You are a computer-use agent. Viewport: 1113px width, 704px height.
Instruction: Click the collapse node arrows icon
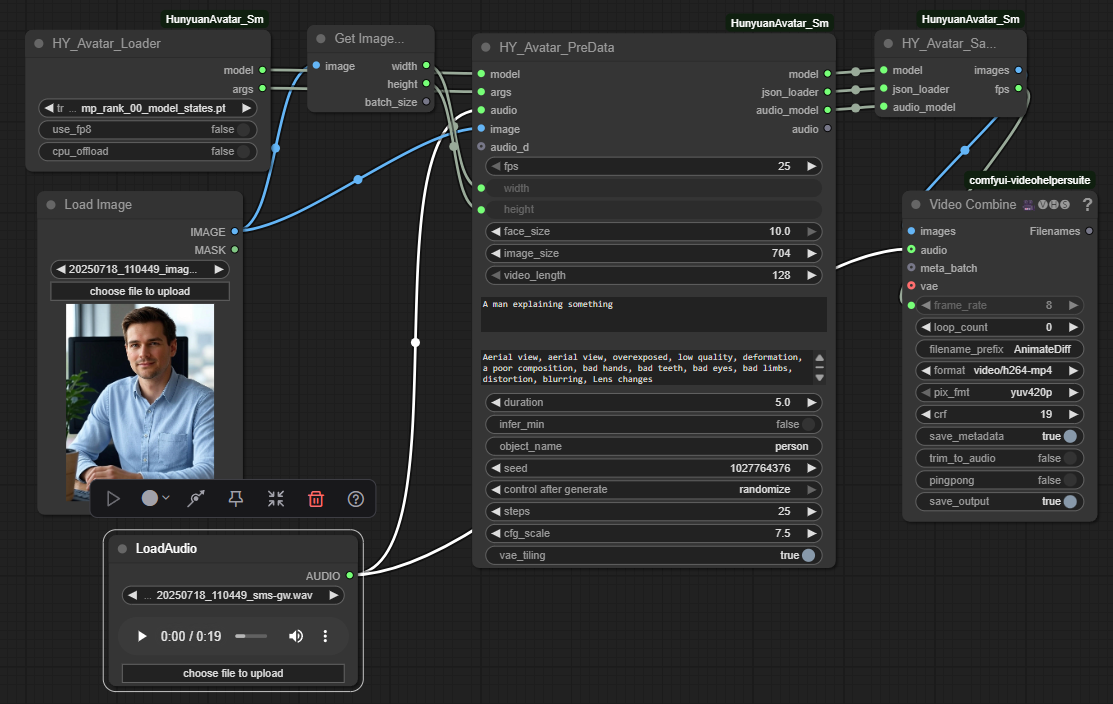pos(276,498)
